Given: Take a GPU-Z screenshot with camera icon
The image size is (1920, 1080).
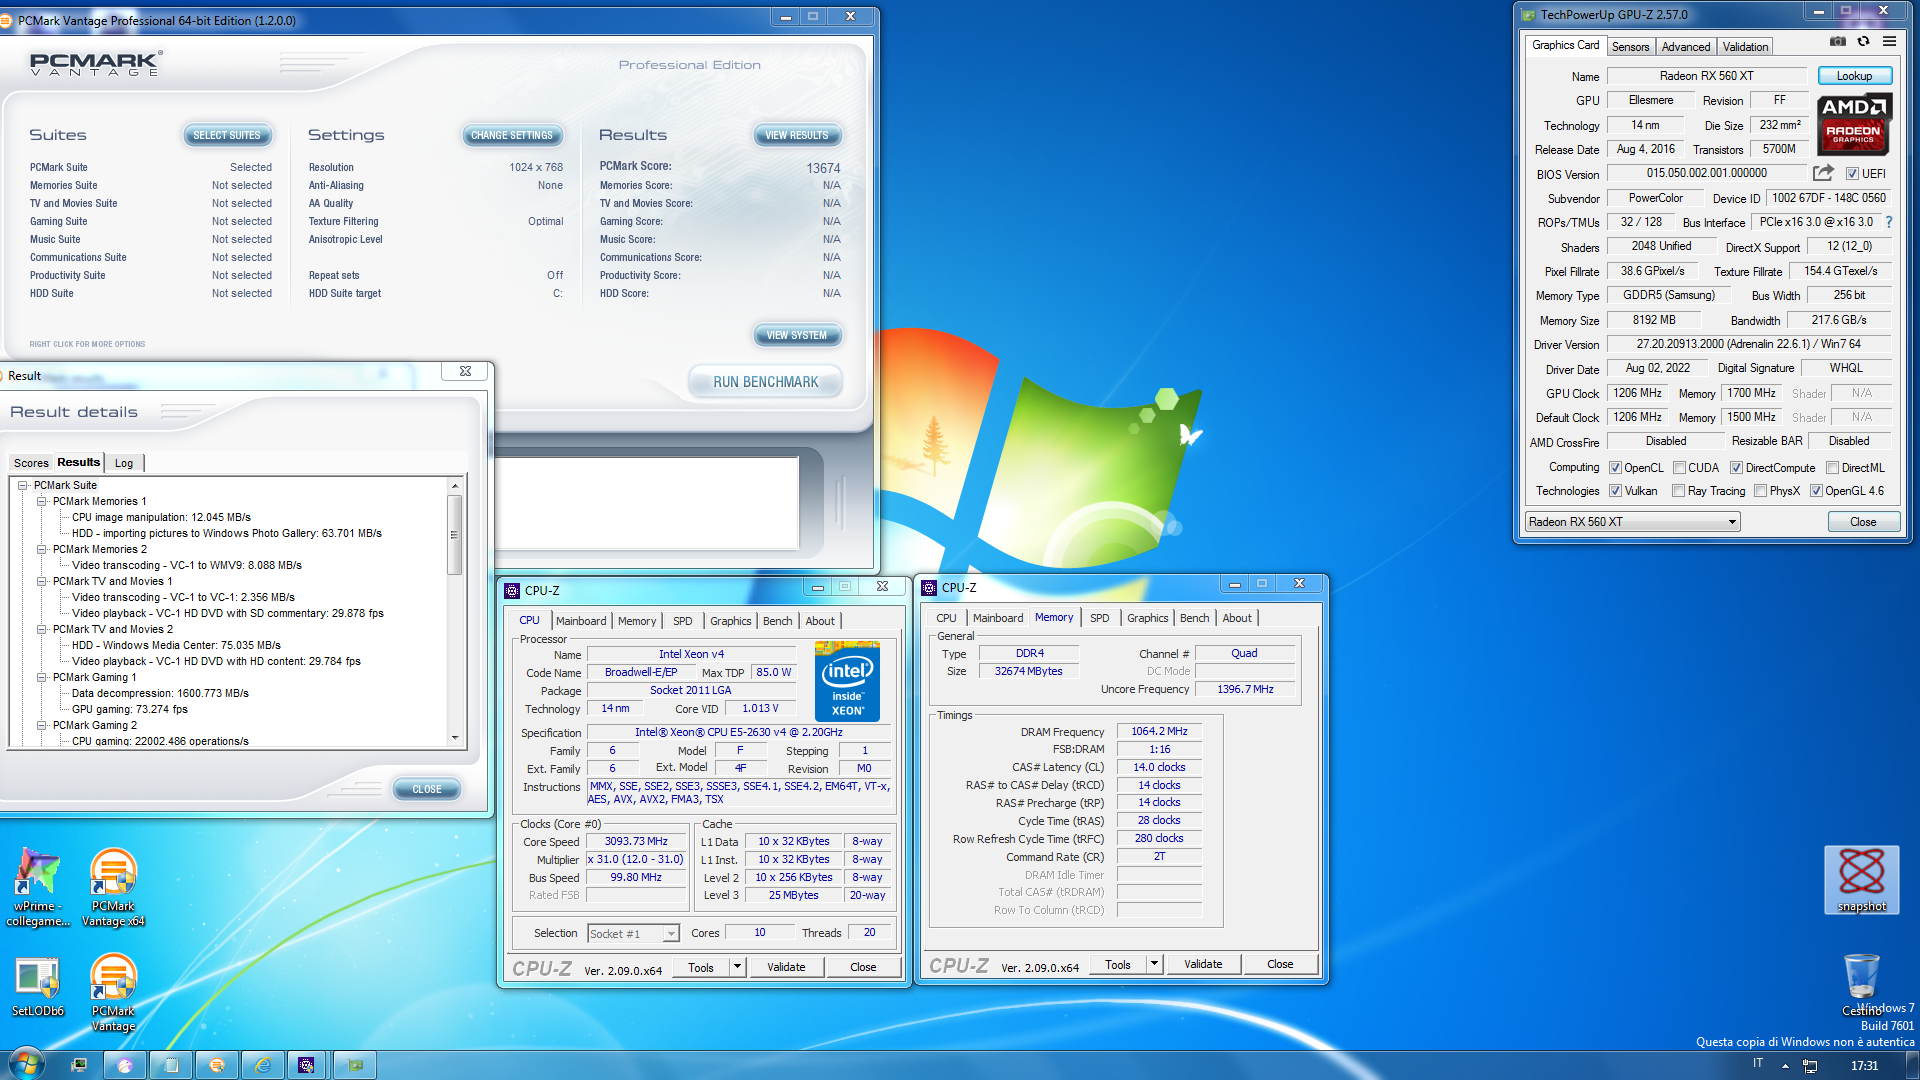Looking at the screenshot, I should [1838, 41].
